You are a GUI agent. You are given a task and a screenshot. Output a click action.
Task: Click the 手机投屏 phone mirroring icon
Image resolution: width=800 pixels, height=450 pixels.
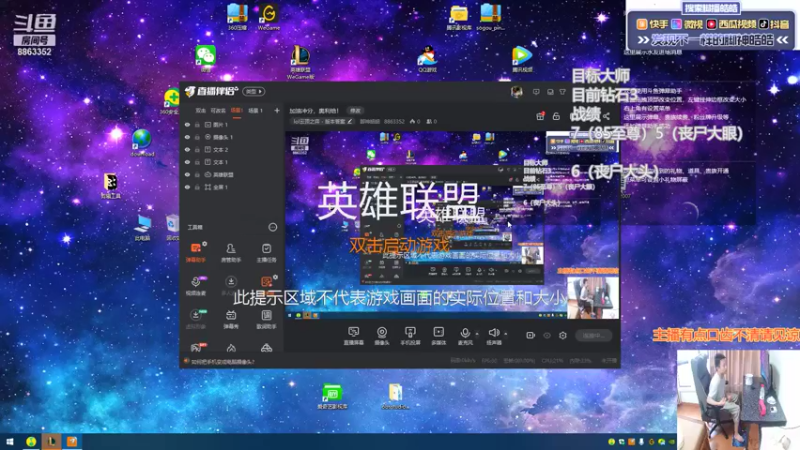tap(410, 336)
